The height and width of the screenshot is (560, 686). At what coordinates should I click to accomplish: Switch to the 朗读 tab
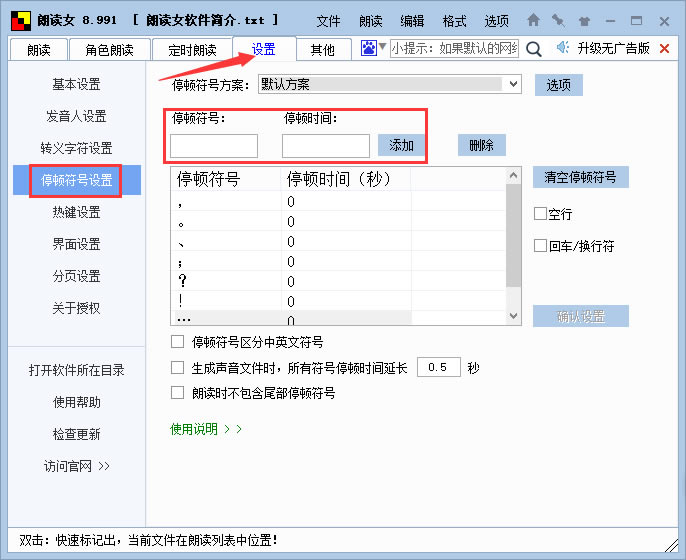[38, 50]
